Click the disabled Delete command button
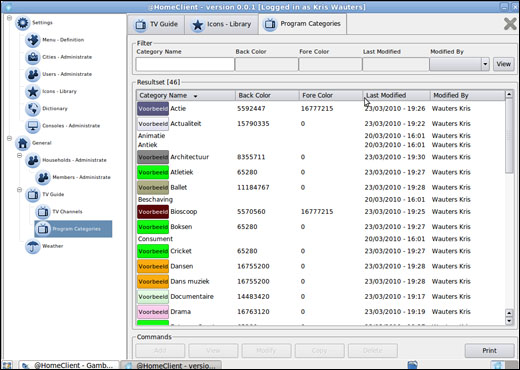Screen dimensions: 520x370 (373, 351)
